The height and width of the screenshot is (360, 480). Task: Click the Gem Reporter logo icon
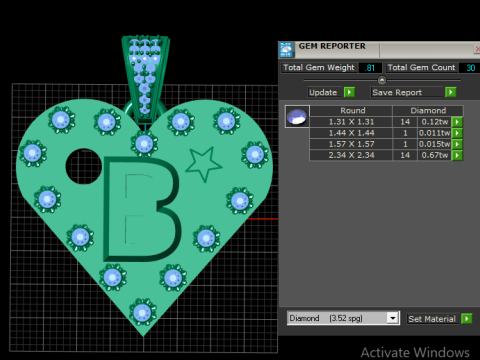point(286,49)
